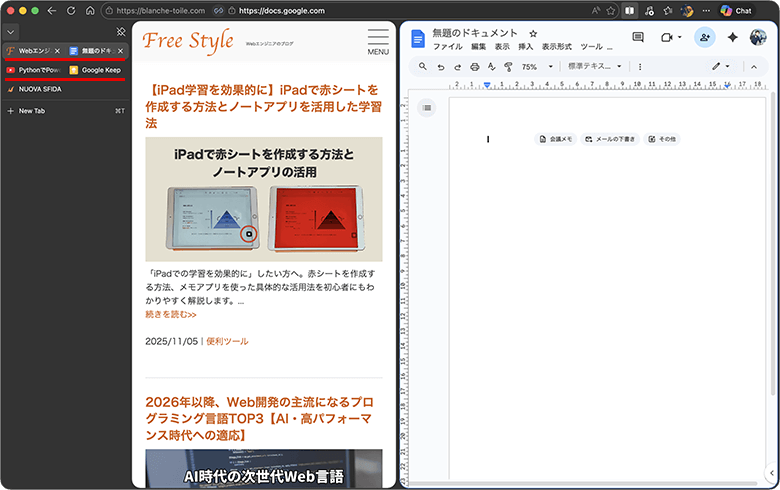This screenshot has height=490, width=780.
Task: Expand editing mode pencil dropdown
Action: point(721,66)
